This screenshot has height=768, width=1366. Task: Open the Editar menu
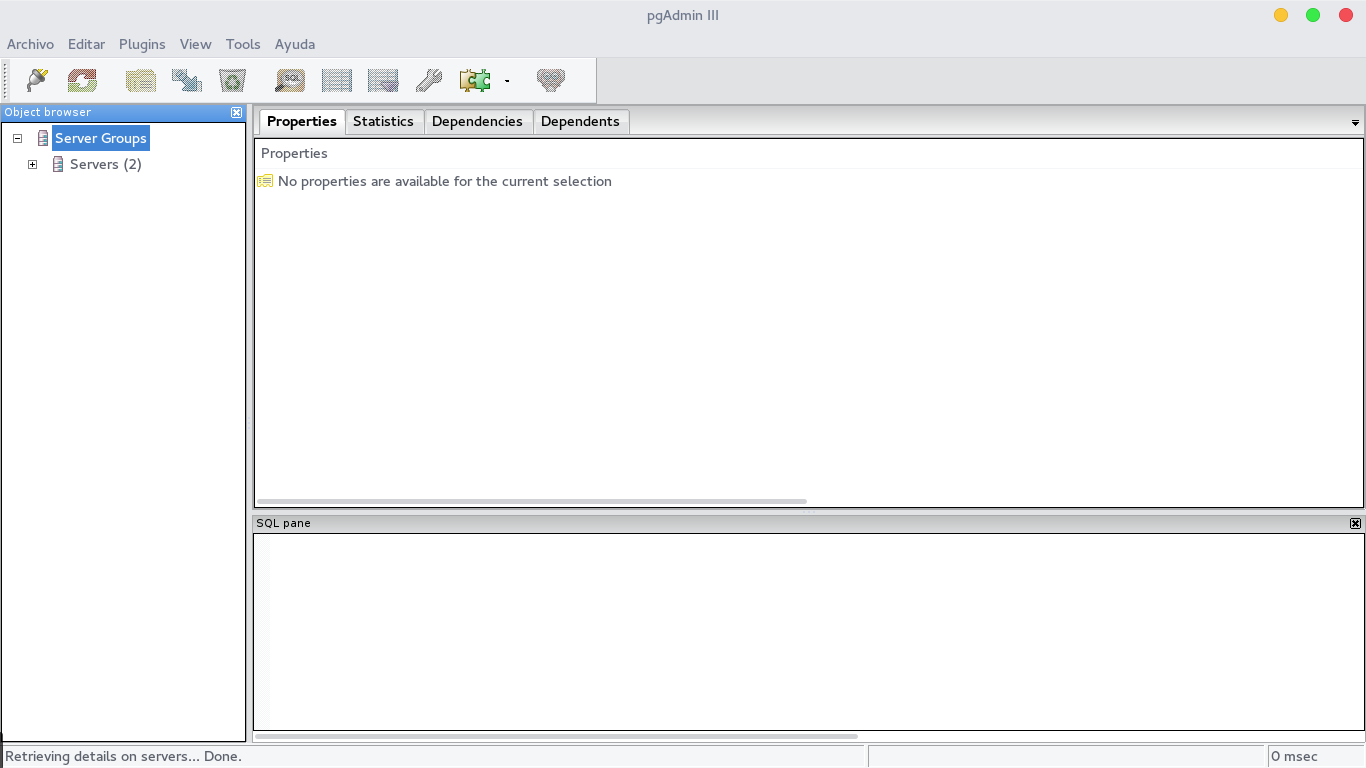[x=86, y=44]
